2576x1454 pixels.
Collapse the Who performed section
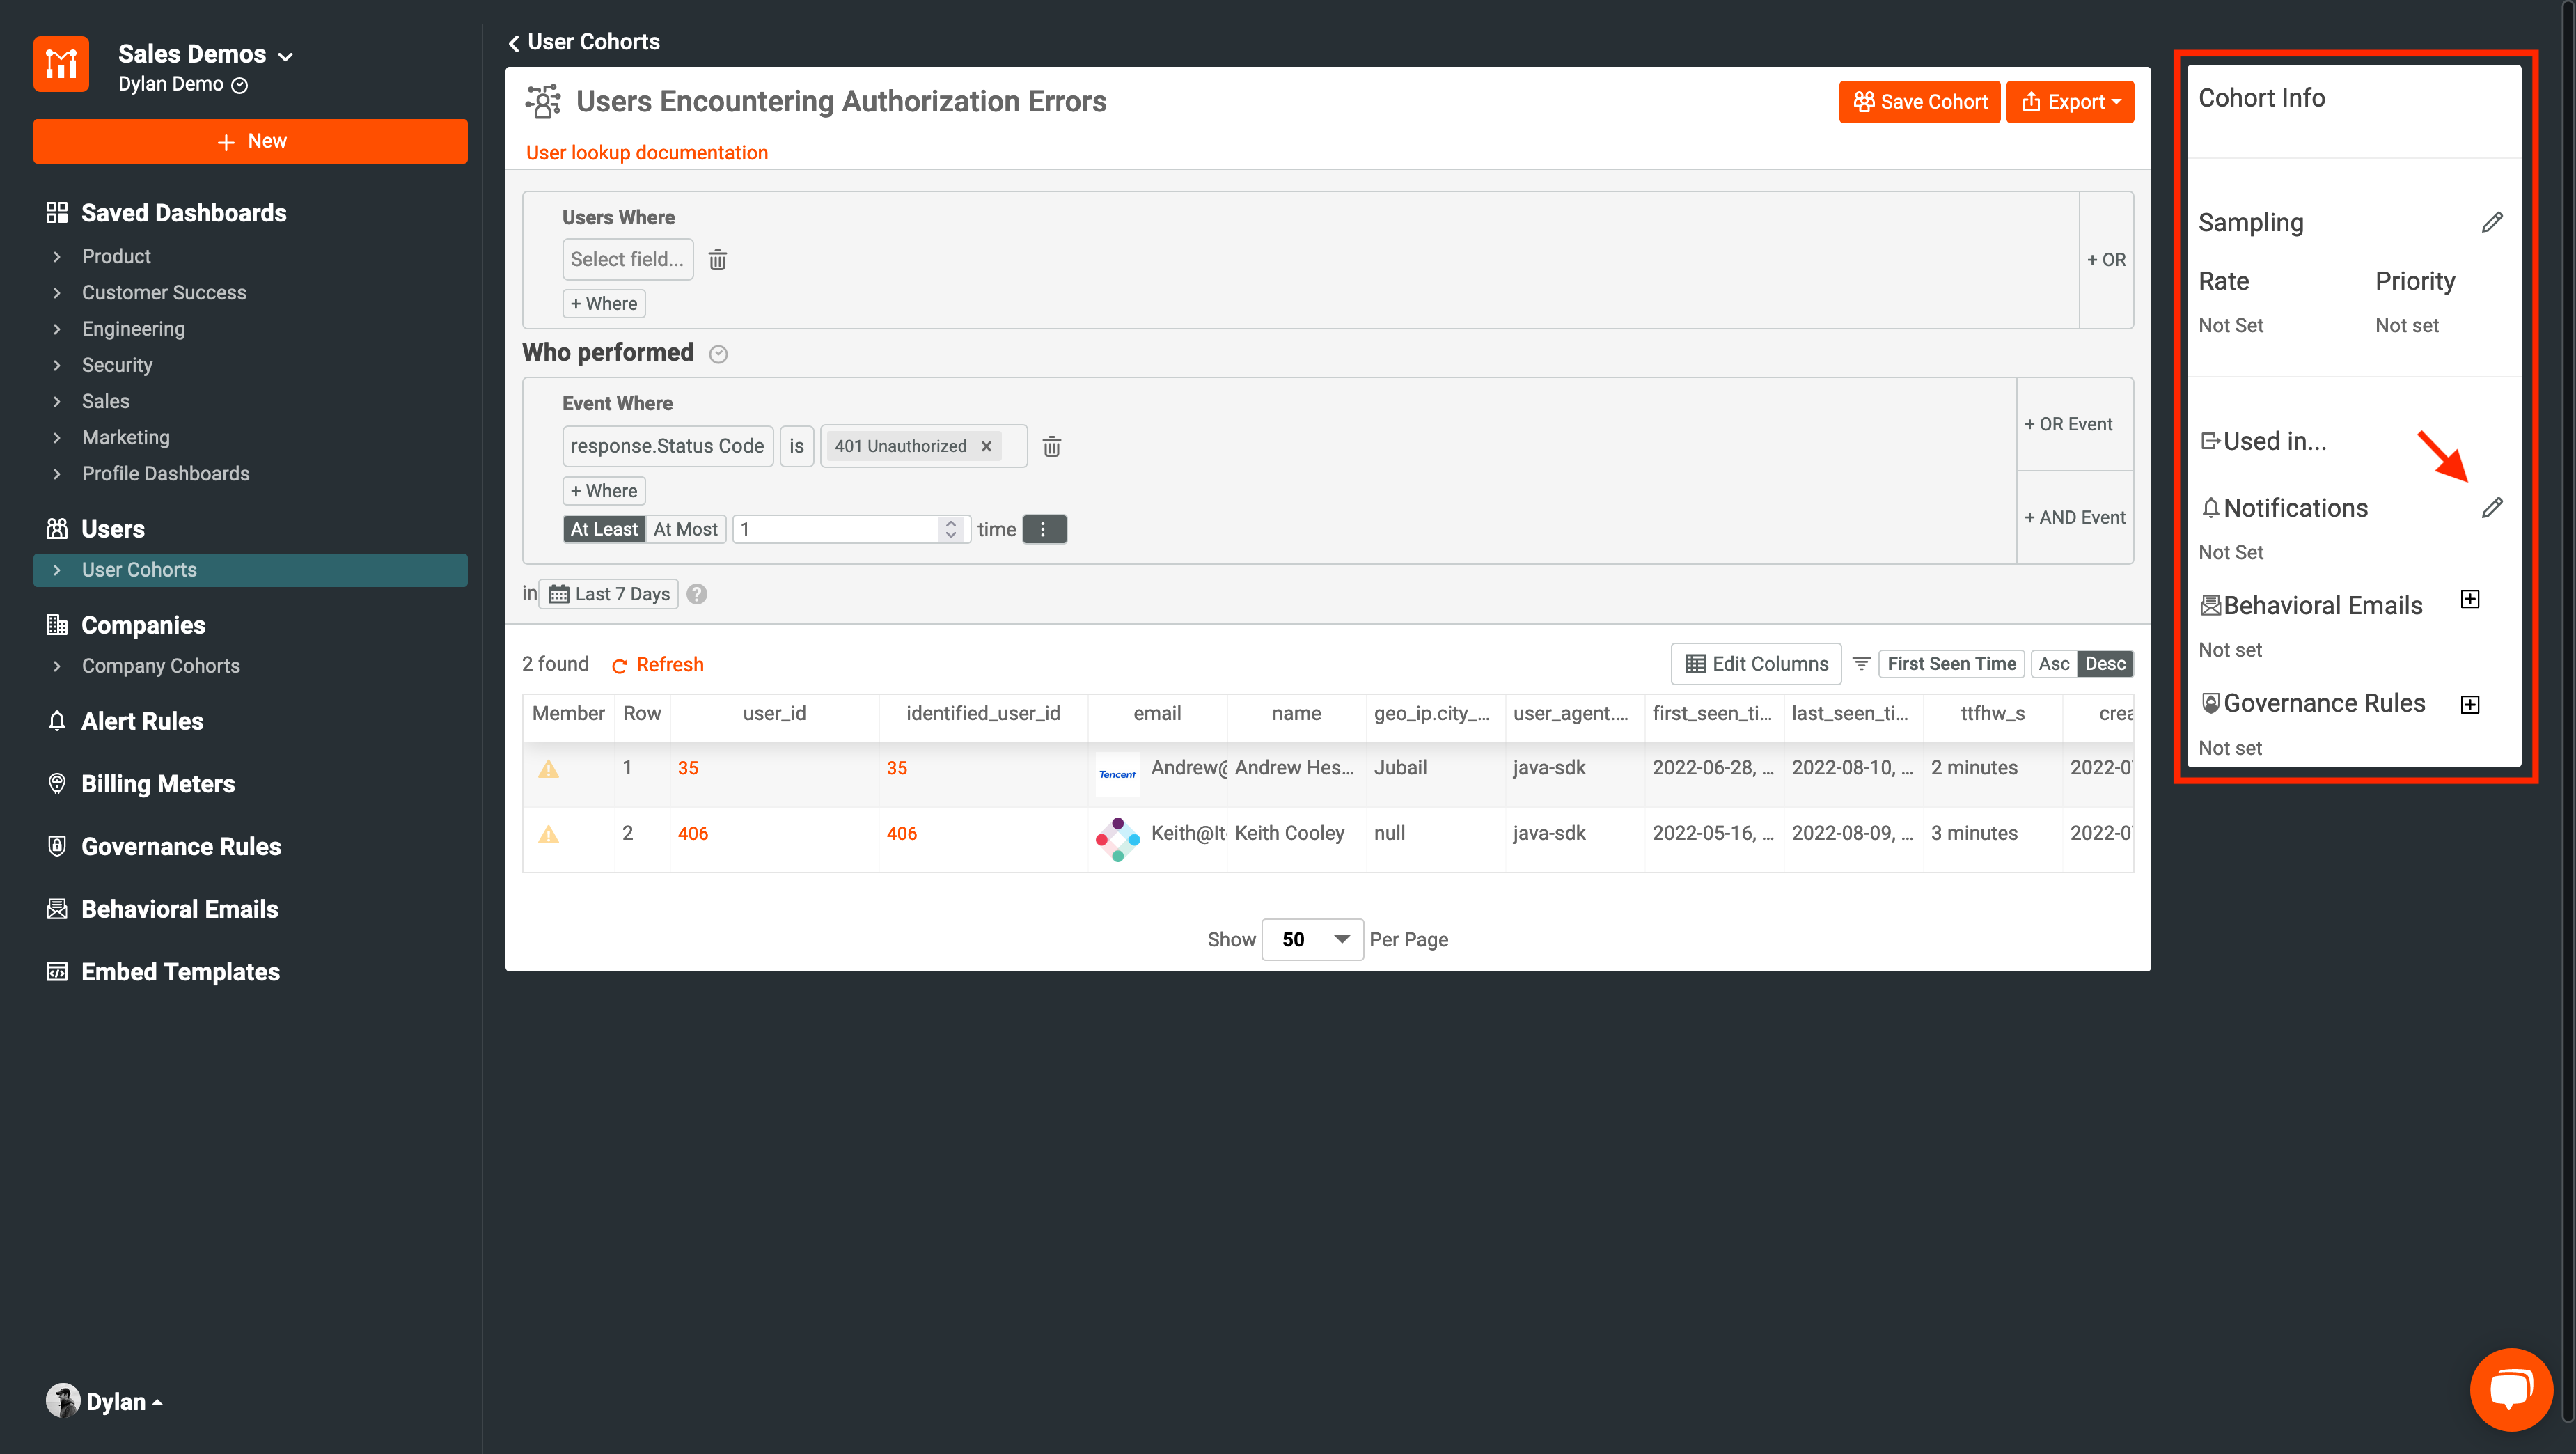pos(718,354)
